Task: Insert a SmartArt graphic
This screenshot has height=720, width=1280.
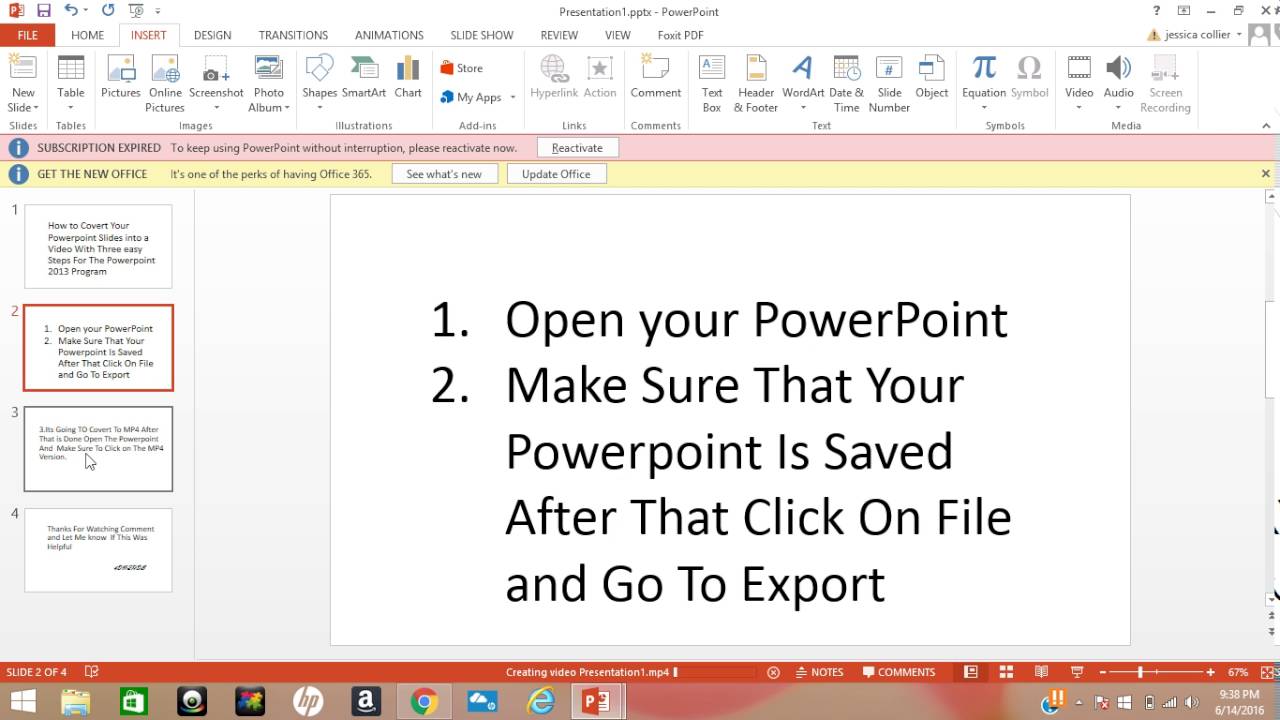Action: click(x=364, y=78)
